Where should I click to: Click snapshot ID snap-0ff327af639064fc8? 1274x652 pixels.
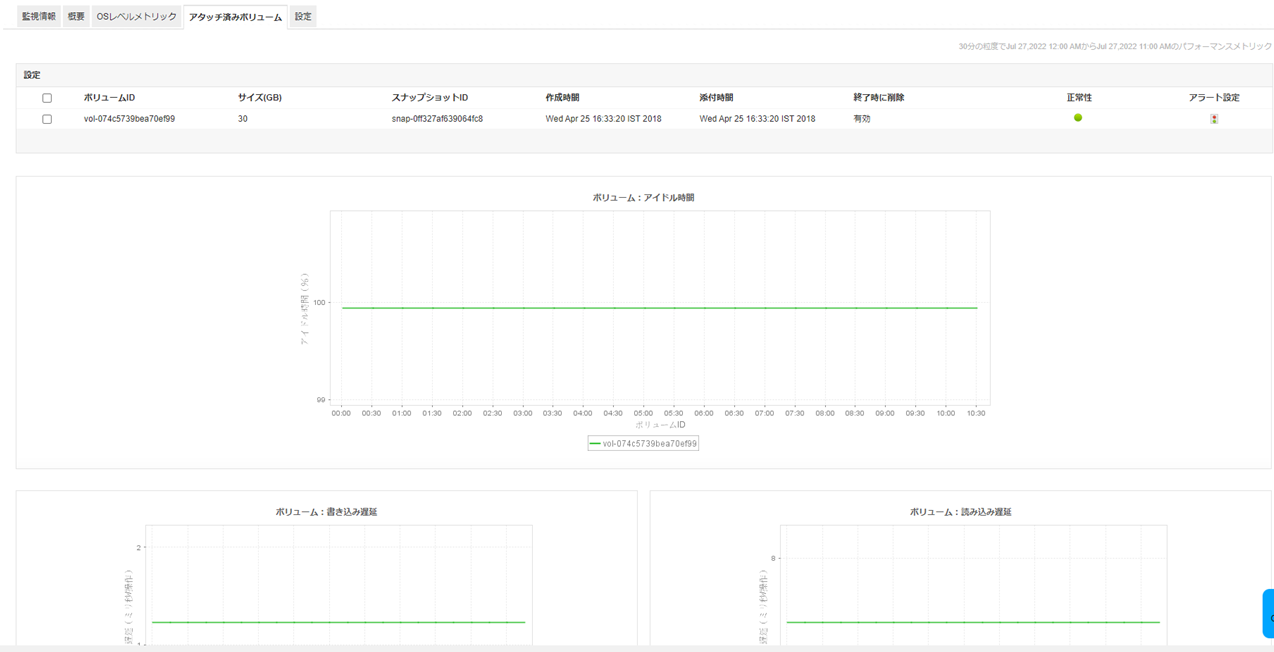[x=437, y=119]
